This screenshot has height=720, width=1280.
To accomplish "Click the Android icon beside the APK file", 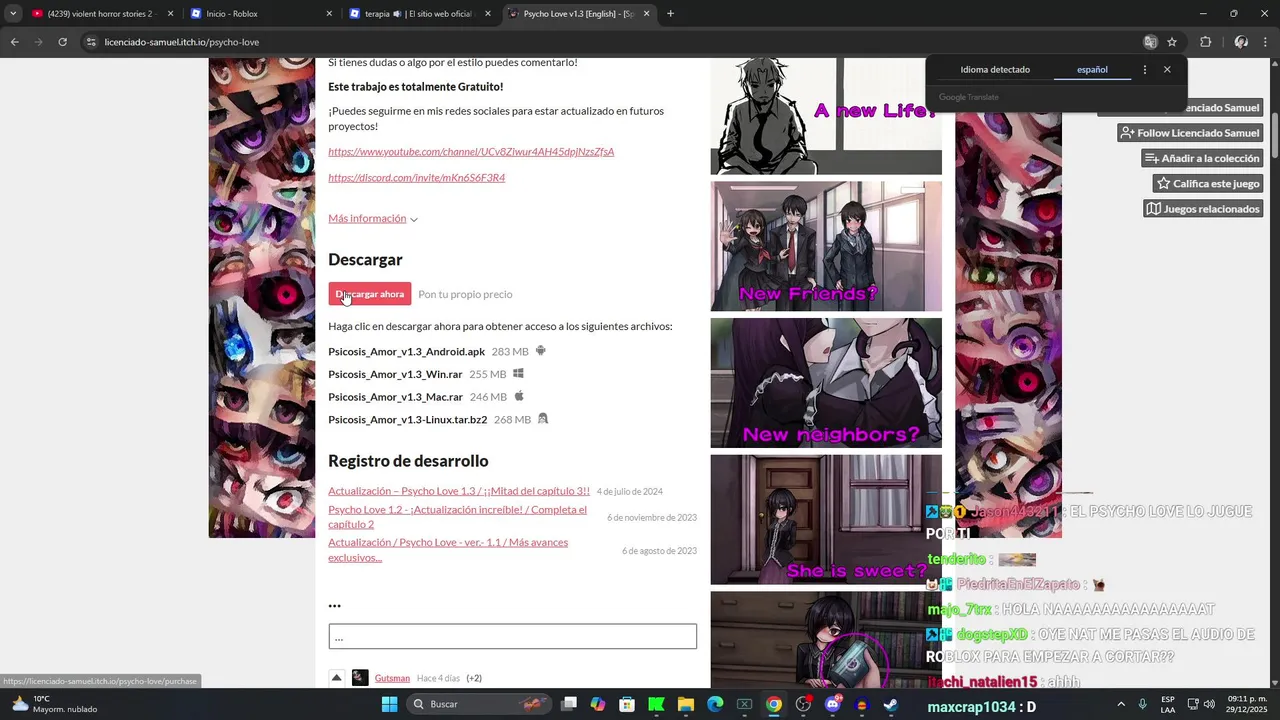I will 541,351.
